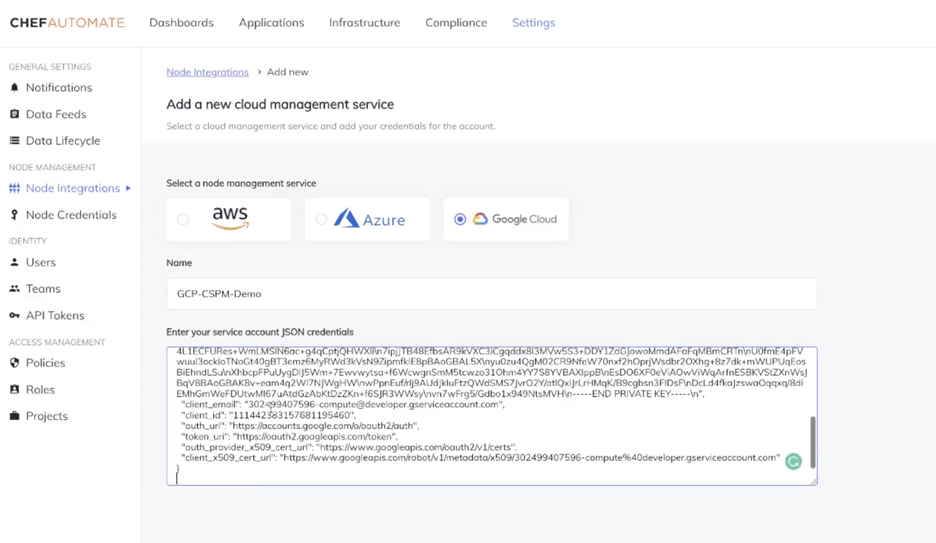Click the Teams group icon
This screenshot has height=543, width=936.
14,289
